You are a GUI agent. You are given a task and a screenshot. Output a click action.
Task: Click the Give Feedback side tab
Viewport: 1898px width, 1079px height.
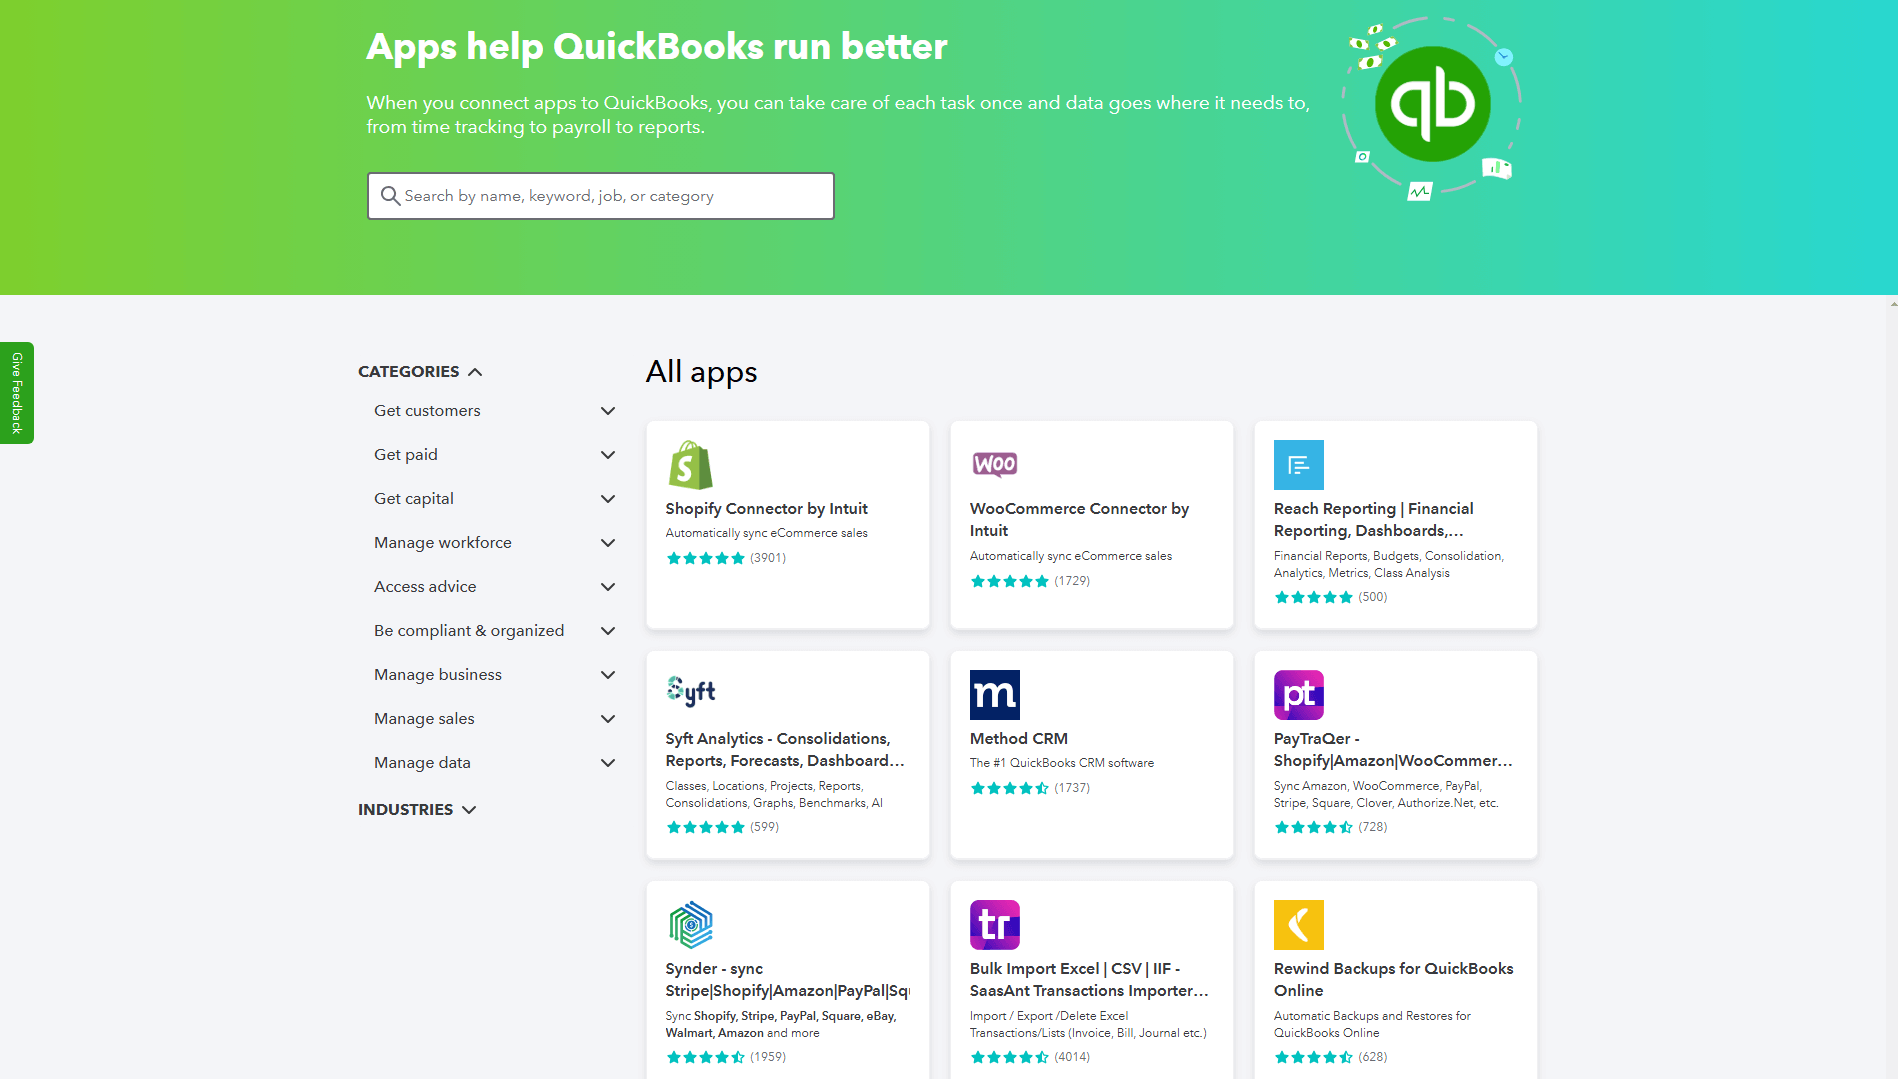click(x=17, y=393)
